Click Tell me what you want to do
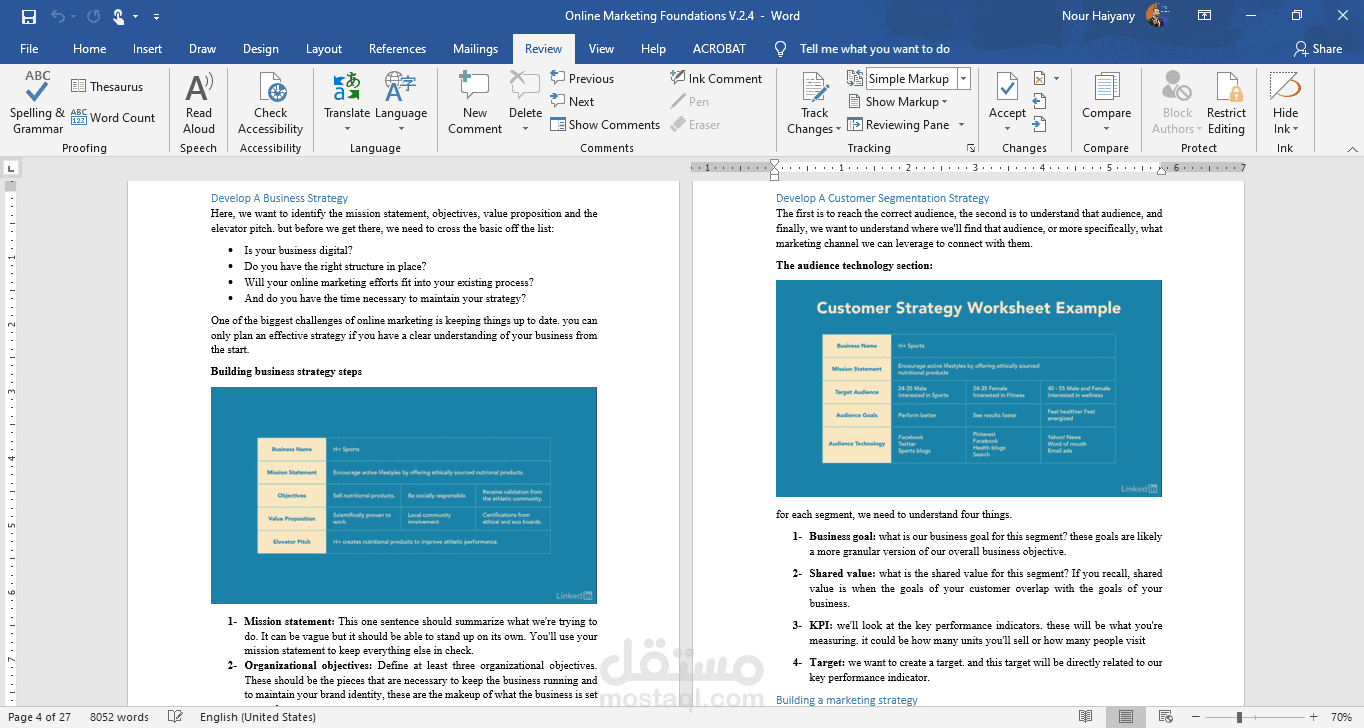This screenshot has height=728, width=1364. coord(874,49)
